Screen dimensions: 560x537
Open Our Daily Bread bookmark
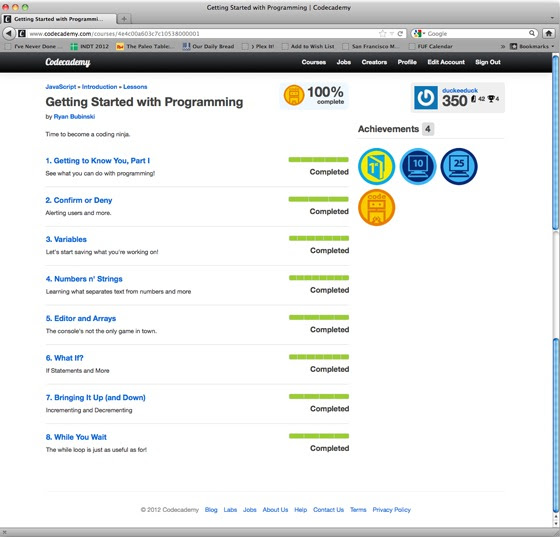208,46
